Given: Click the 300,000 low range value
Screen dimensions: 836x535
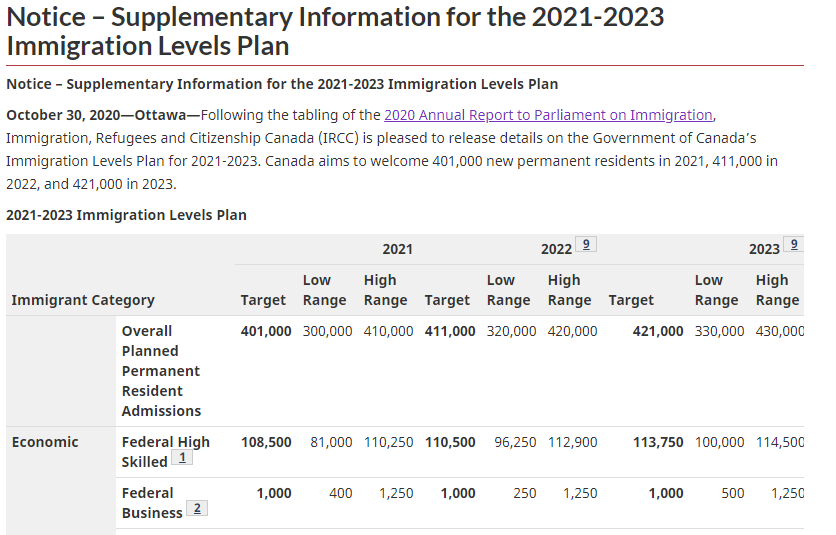Looking at the screenshot, I should pos(327,331).
